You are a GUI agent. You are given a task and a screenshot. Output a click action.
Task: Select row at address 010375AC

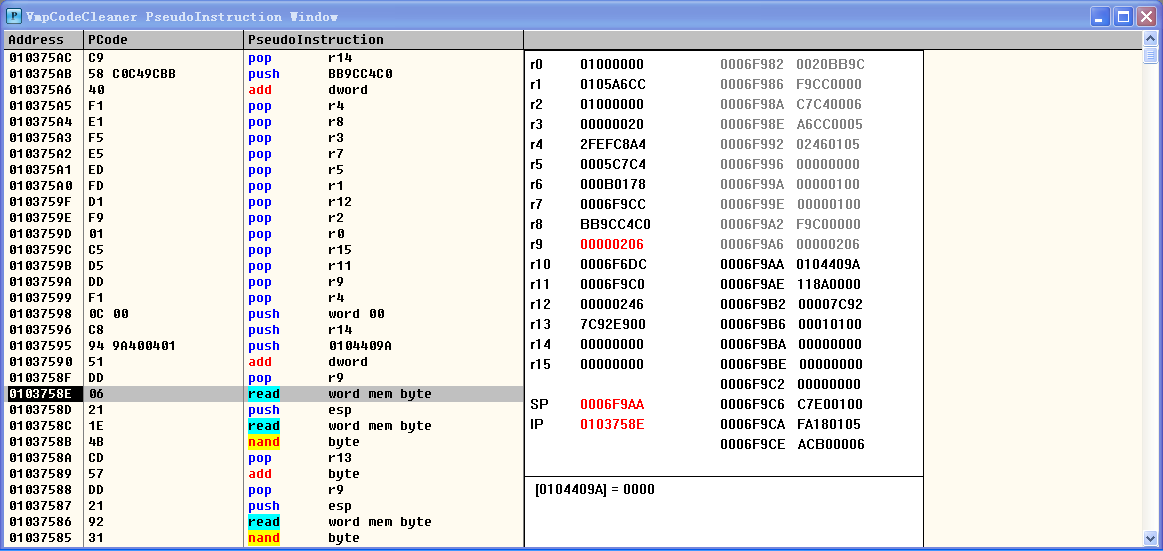264,57
